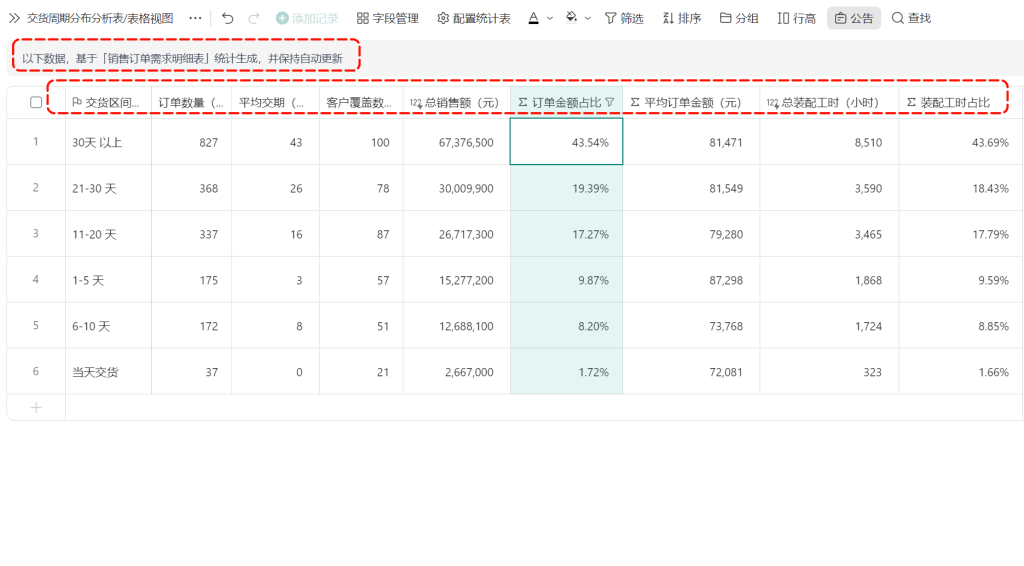
Task: Select the 1.72% cell
Action: pos(566,372)
